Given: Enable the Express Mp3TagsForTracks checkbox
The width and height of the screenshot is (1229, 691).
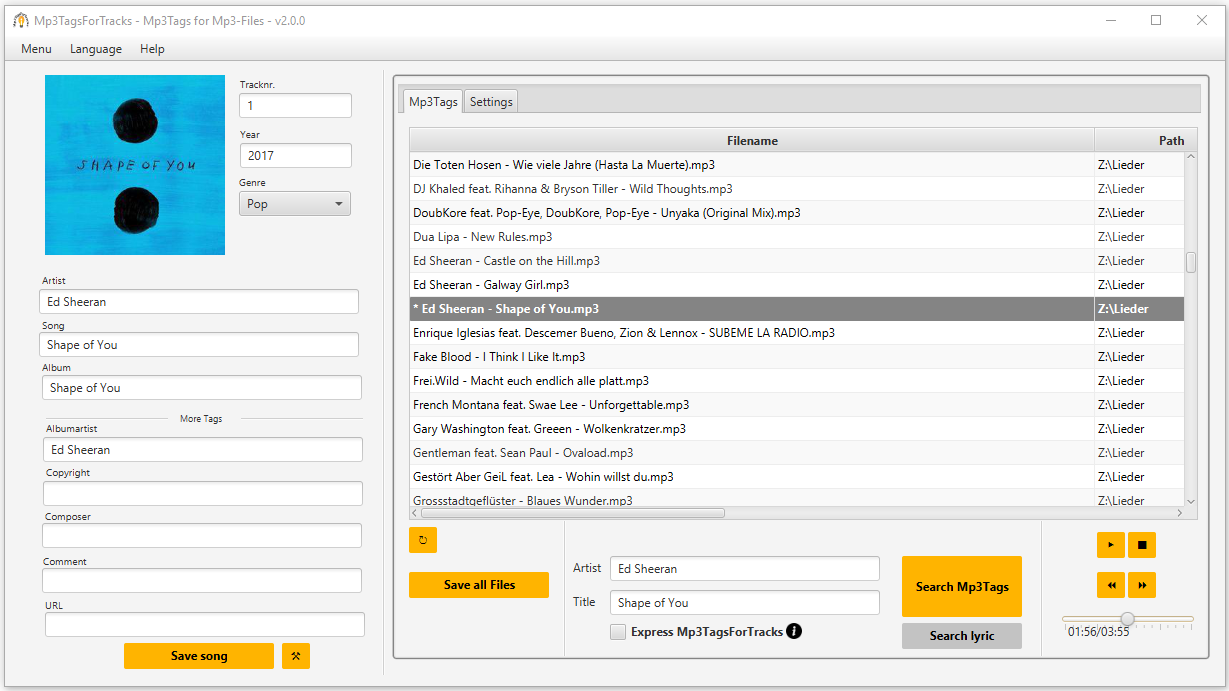Looking at the screenshot, I should point(618,632).
